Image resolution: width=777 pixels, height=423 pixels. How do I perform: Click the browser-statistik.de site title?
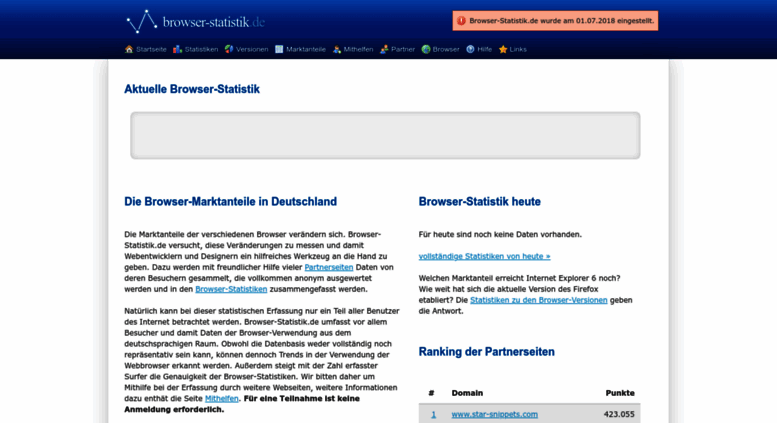(214, 22)
